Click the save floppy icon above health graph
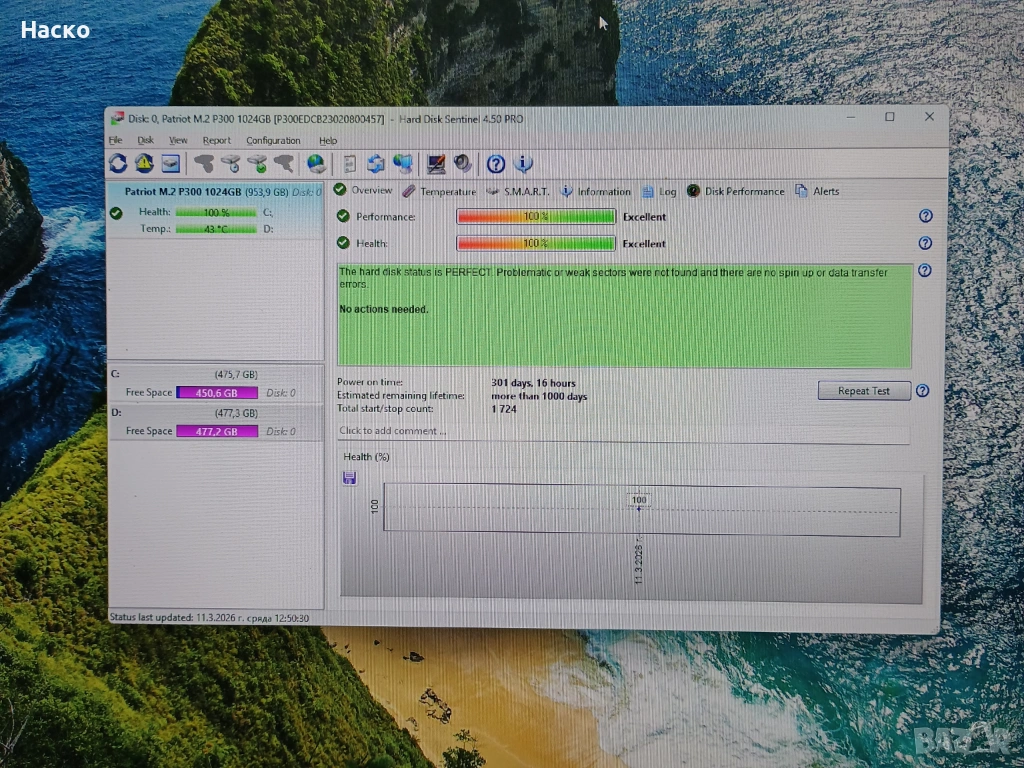 (x=349, y=478)
